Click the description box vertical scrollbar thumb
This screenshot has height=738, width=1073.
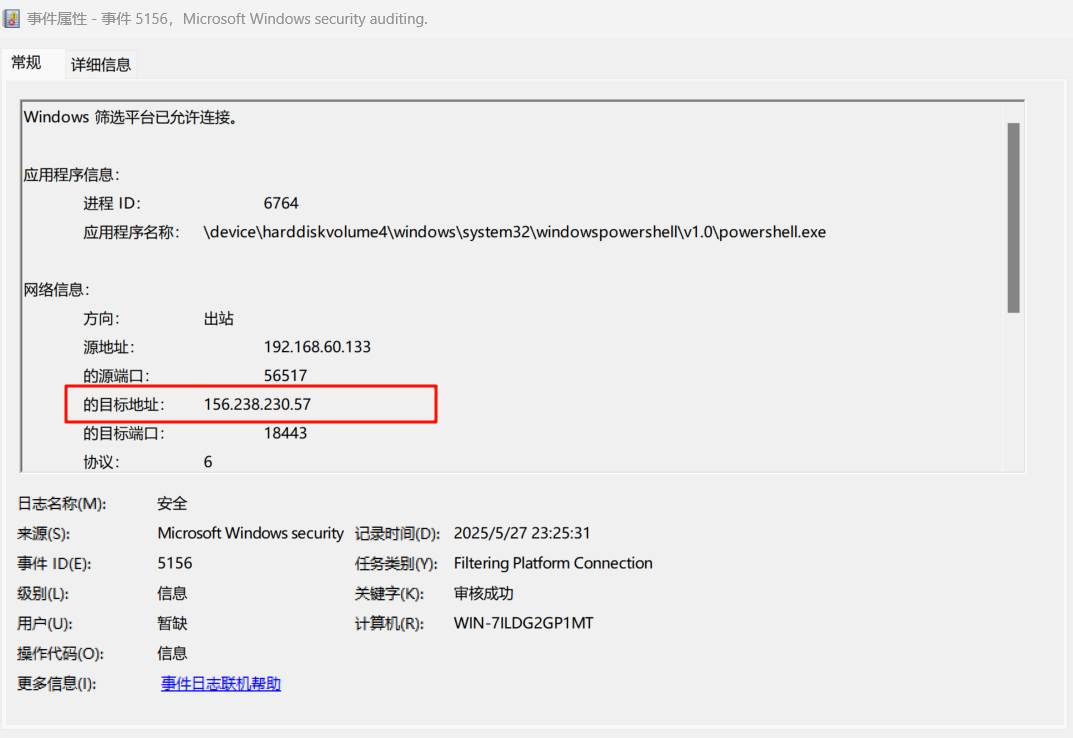[1013, 217]
